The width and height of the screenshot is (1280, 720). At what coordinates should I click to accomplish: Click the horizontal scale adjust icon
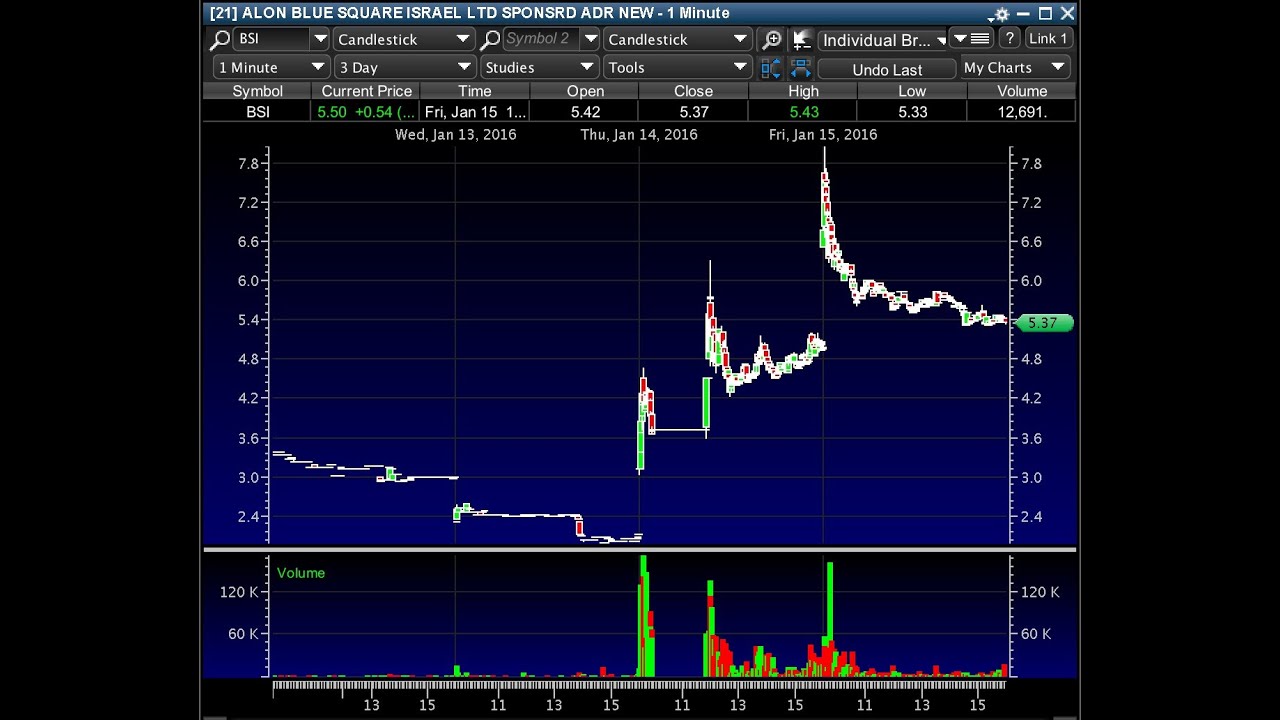tap(801, 68)
